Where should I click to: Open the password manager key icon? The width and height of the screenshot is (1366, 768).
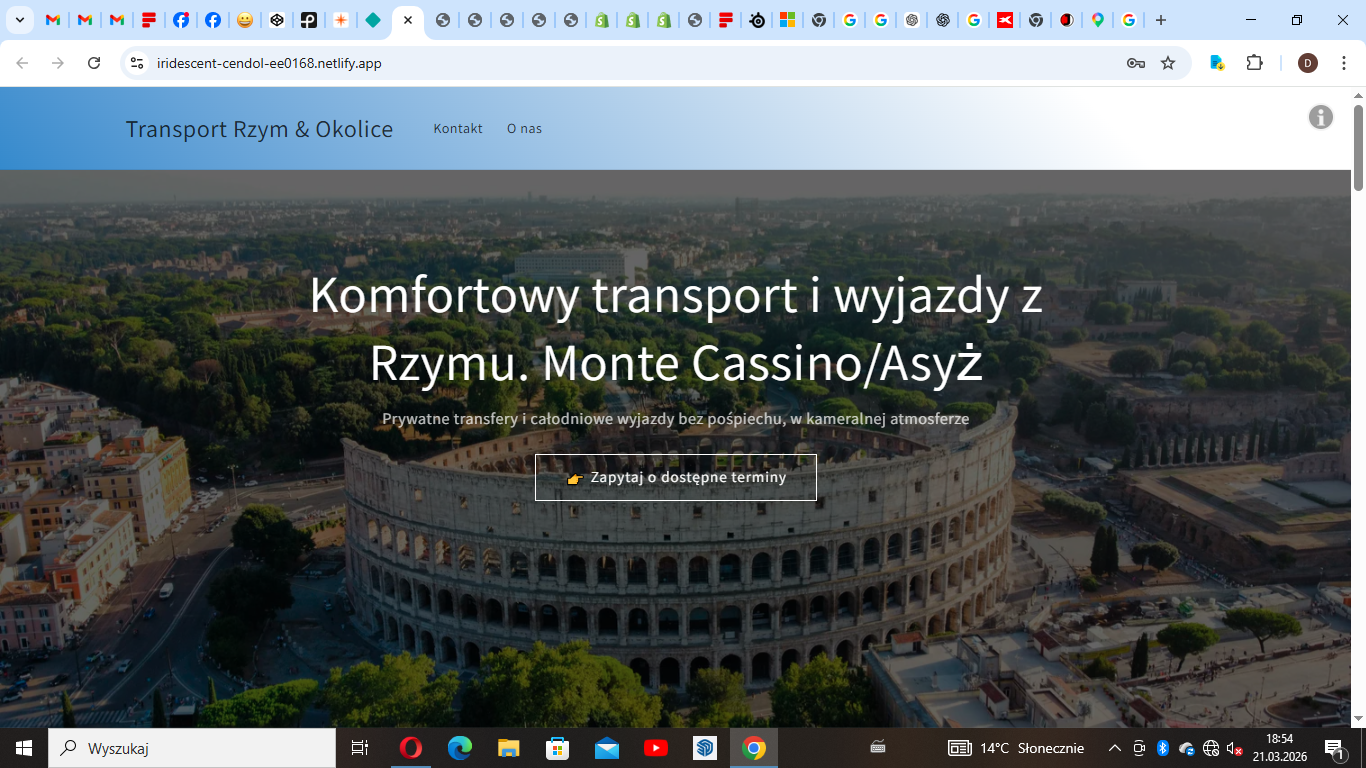coord(1135,63)
